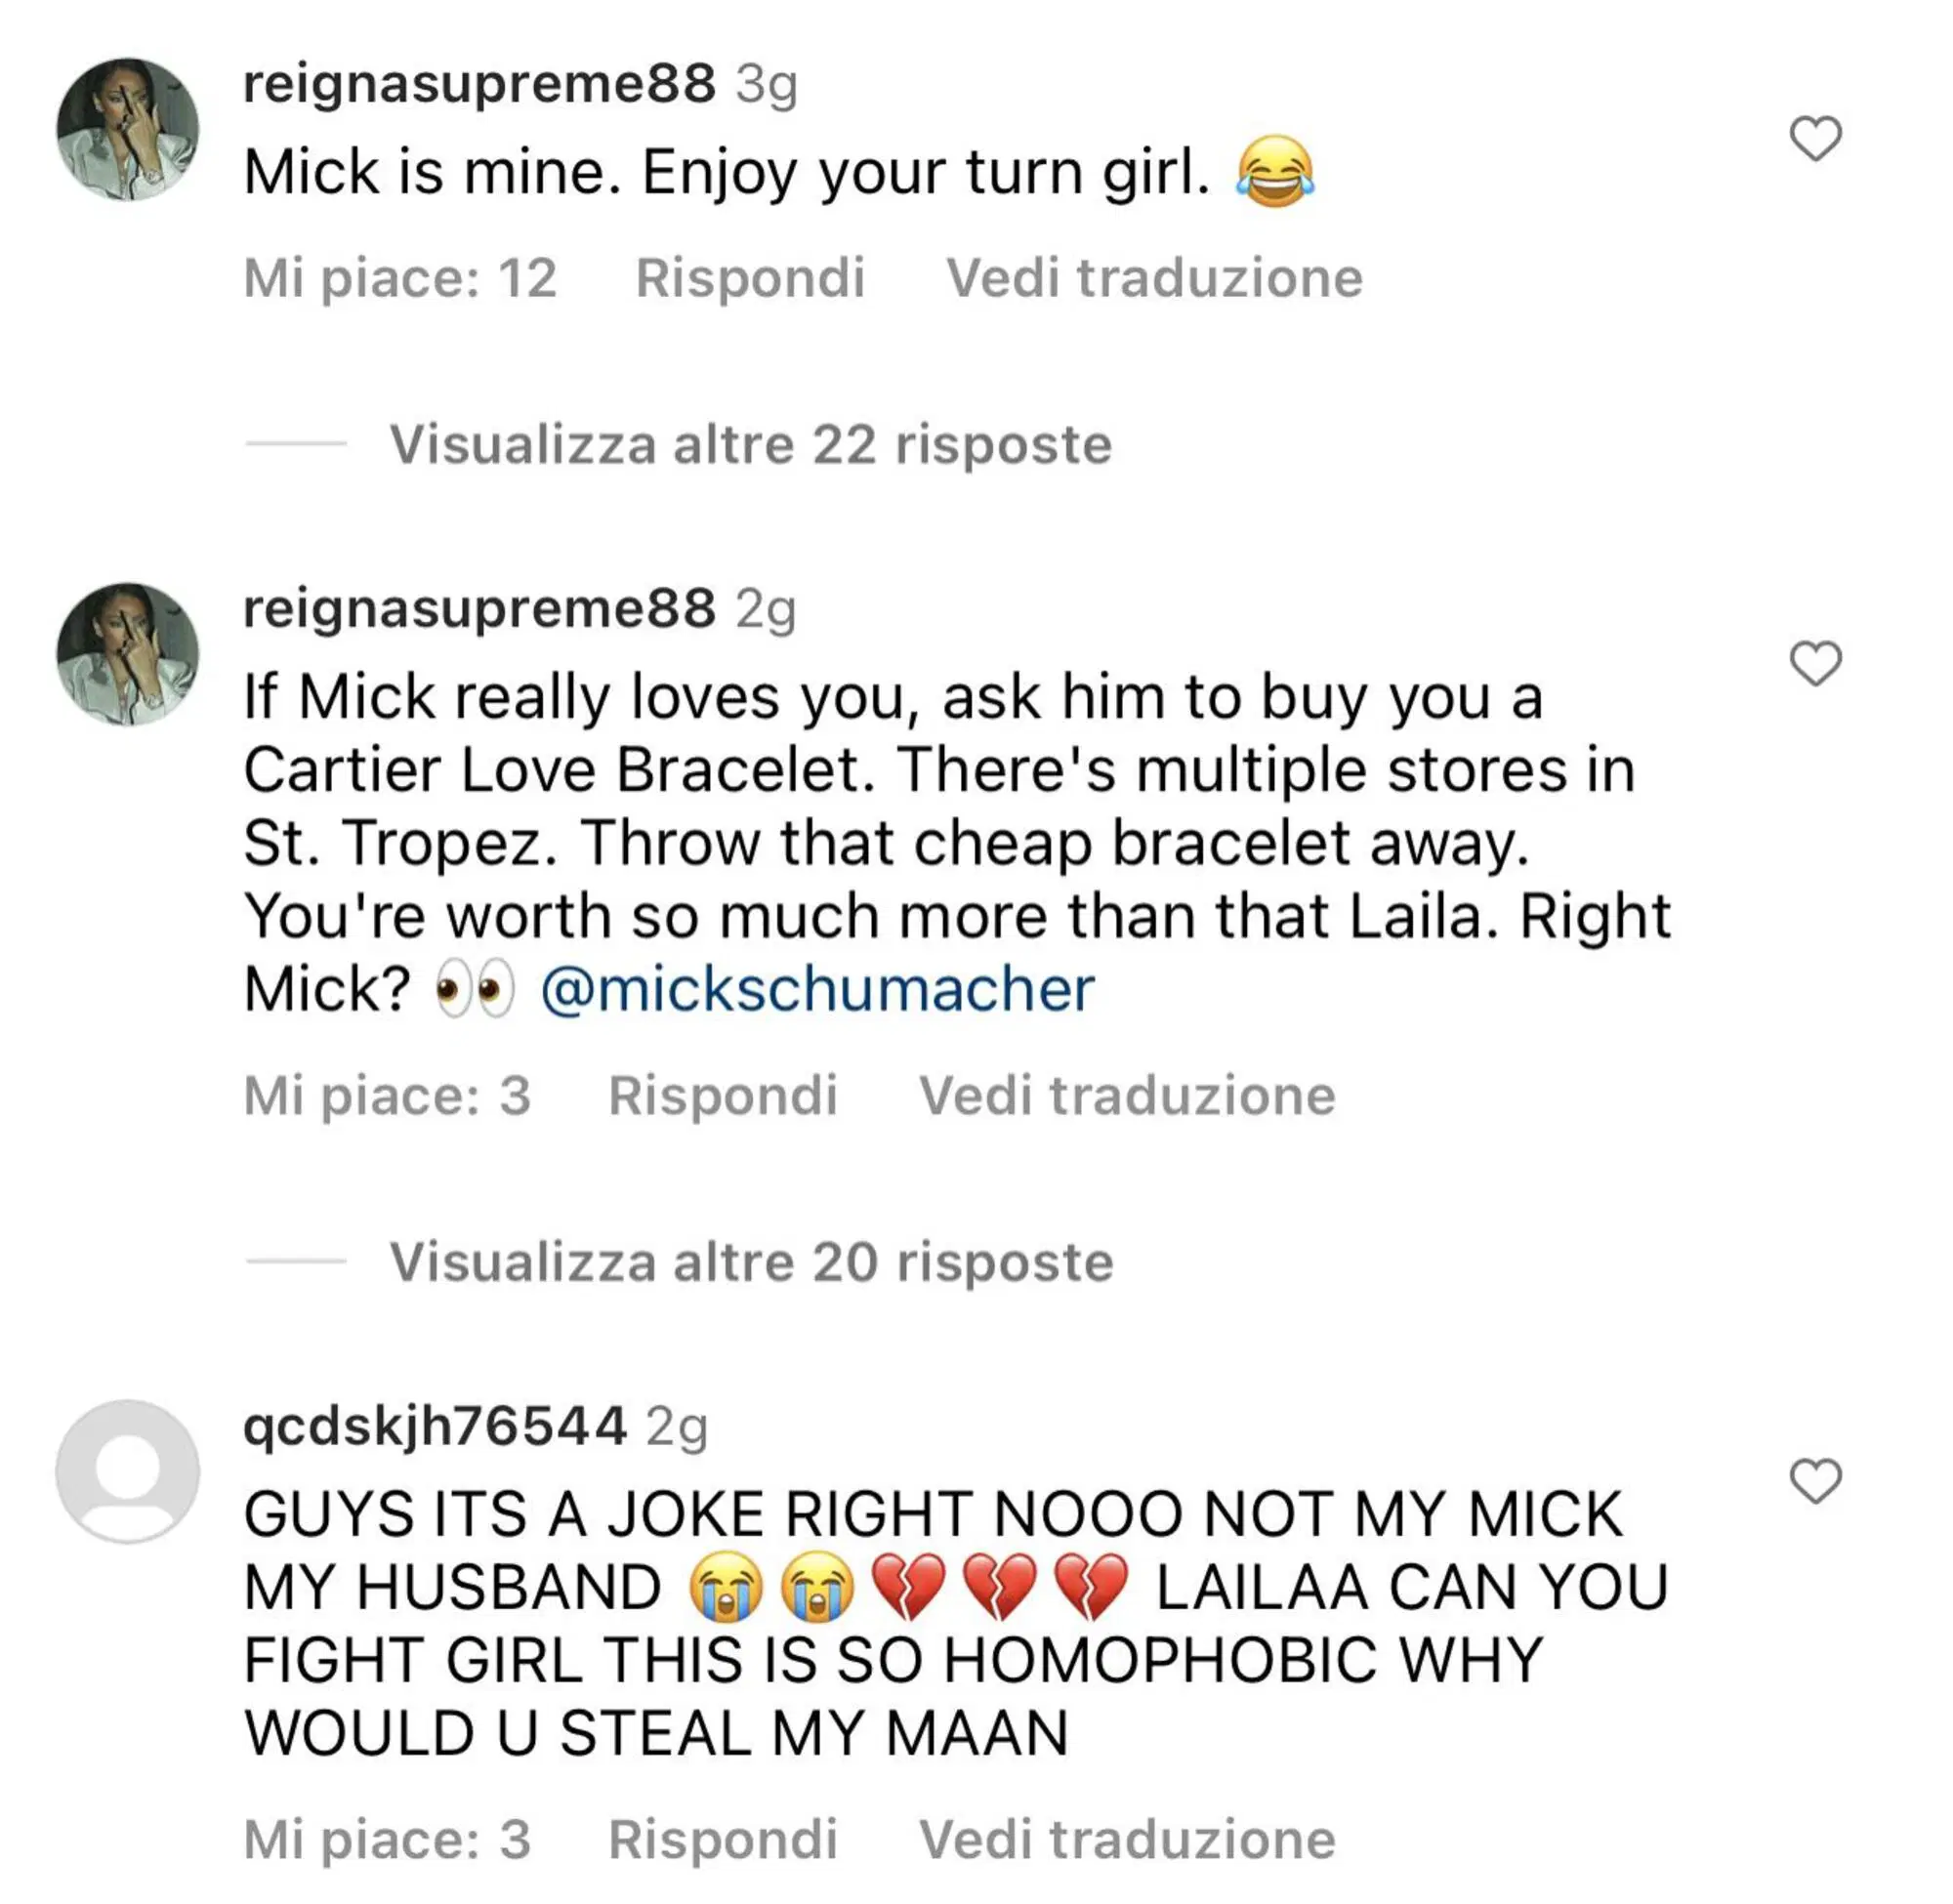Open reignasupreme88 username on first comment

coord(479,83)
